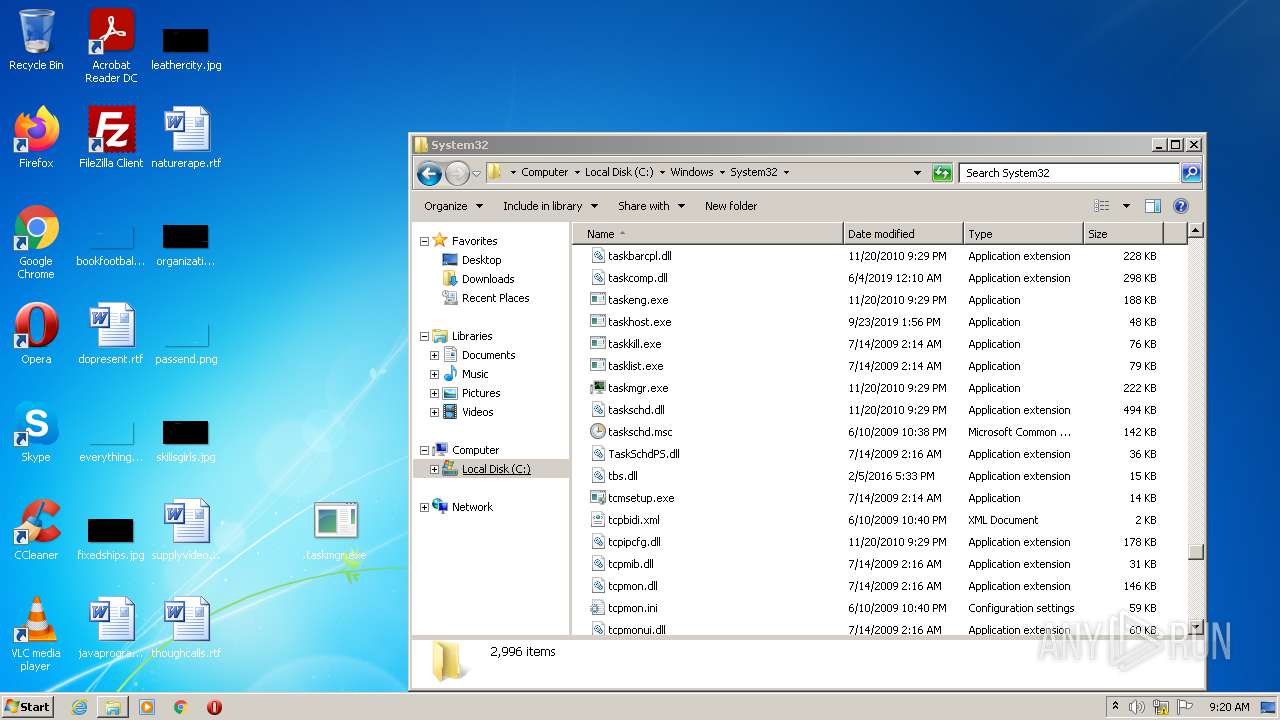The height and width of the screenshot is (720, 1280).
Task: Click the New folder button
Action: 731,206
